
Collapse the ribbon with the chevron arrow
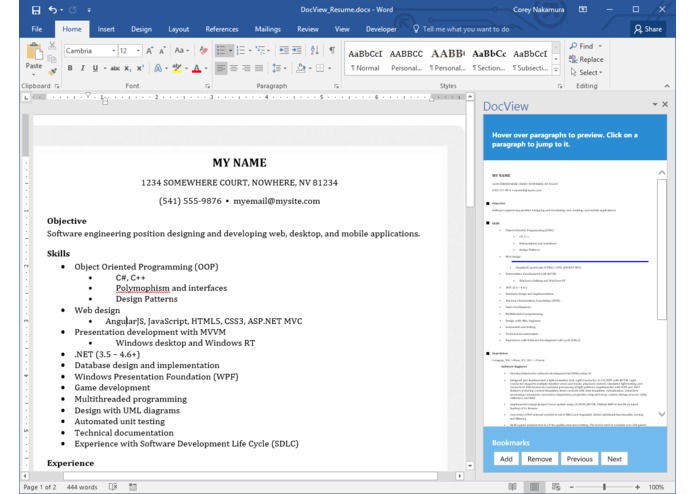coord(667,86)
